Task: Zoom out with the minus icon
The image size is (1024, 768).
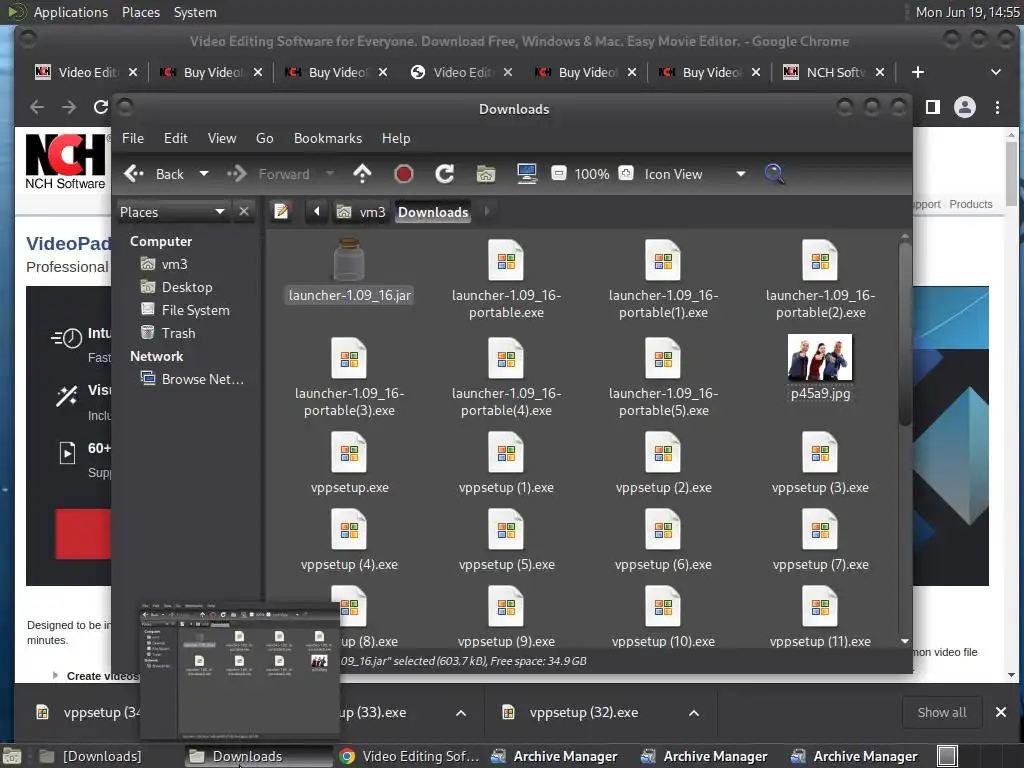Action: tap(559, 174)
